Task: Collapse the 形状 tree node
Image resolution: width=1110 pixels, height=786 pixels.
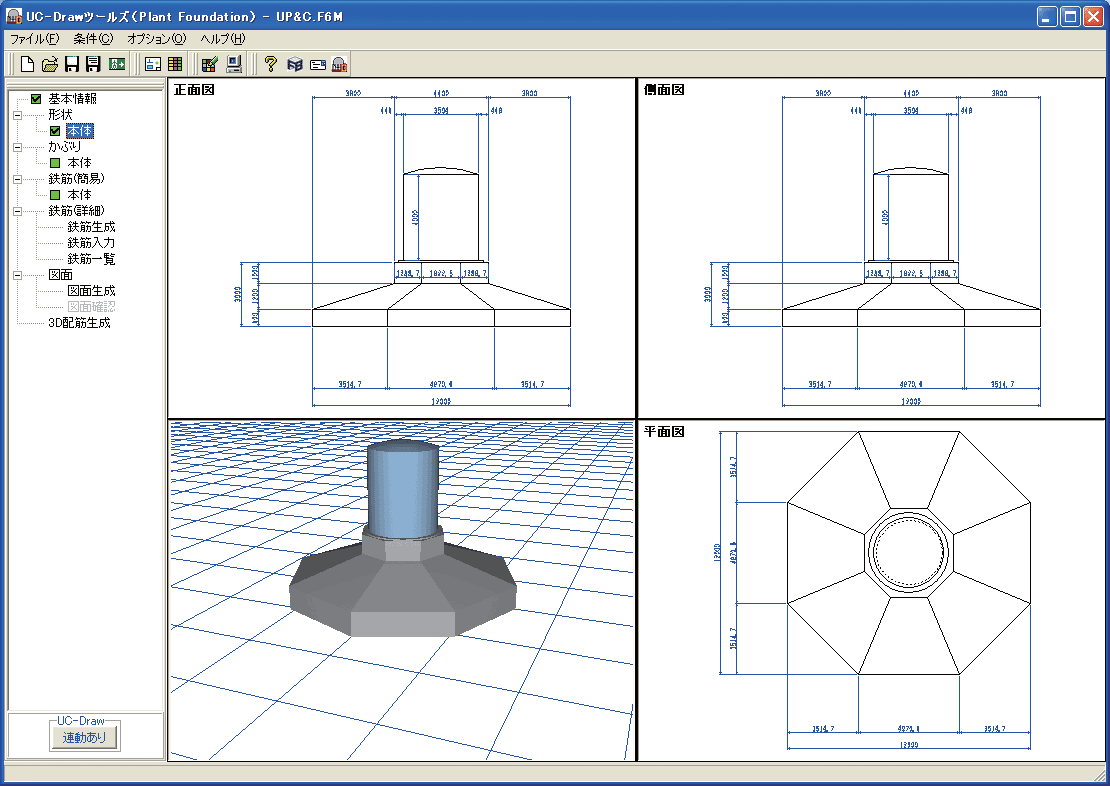Action: [17, 115]
